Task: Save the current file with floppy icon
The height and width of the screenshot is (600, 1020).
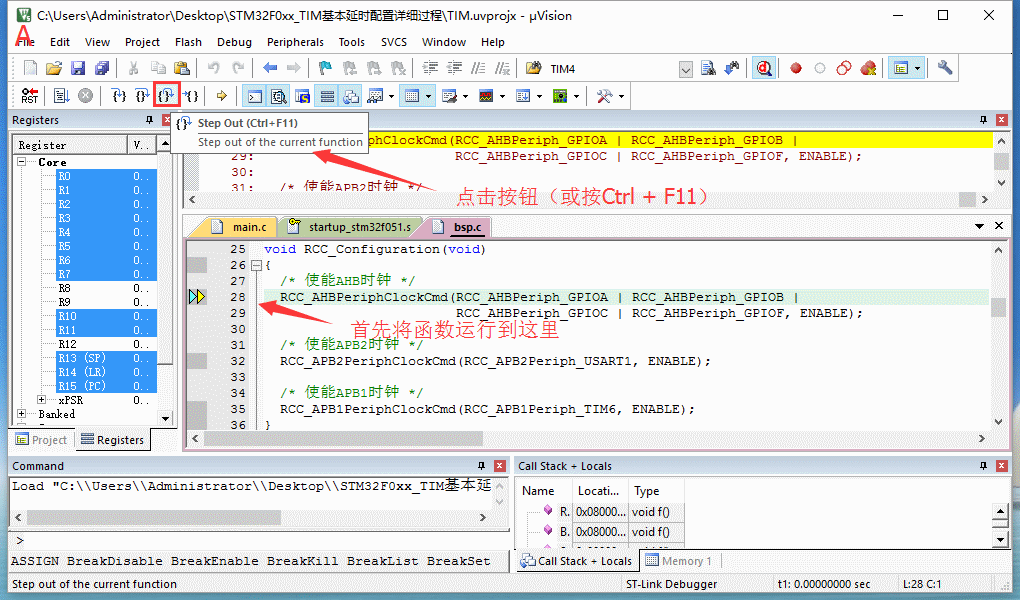Action: 78,68
